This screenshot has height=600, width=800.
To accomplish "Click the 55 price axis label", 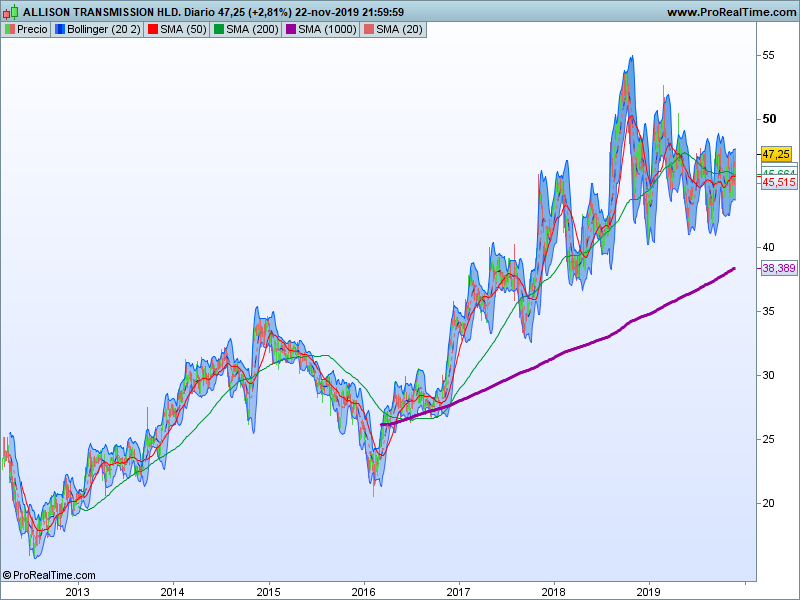I will 768,55.
